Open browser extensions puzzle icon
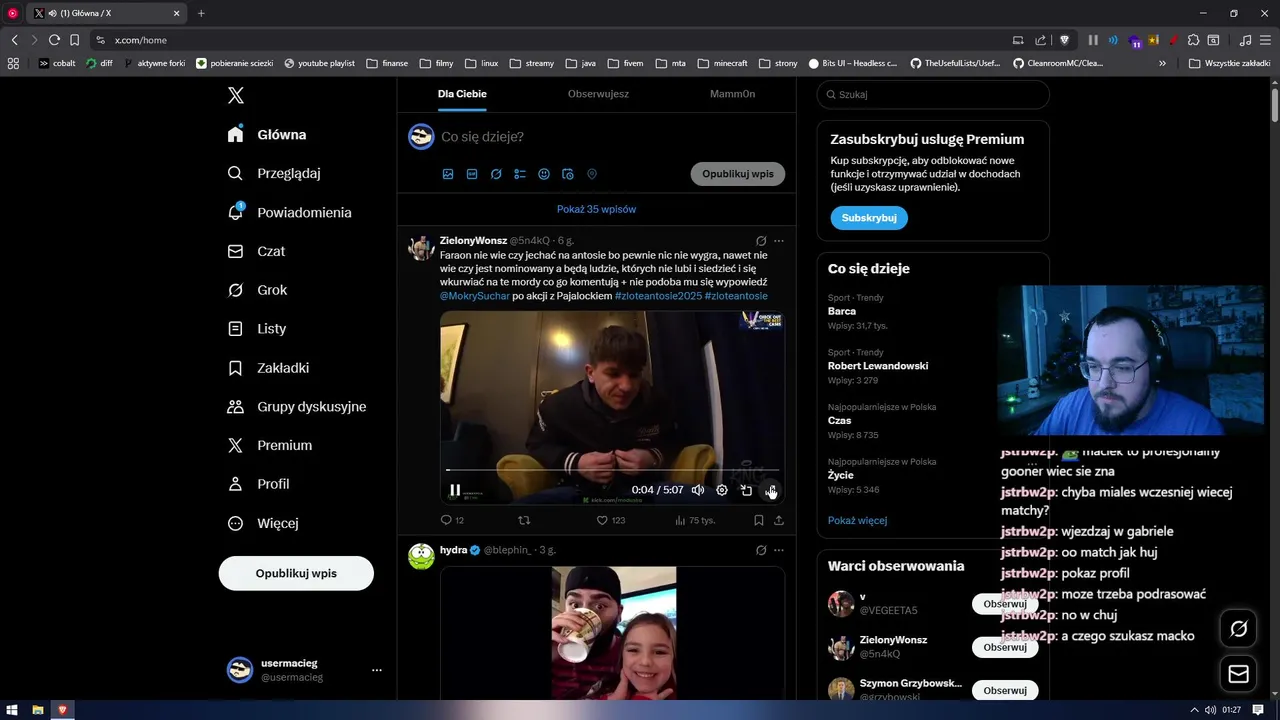Image resolution: width=1280 pixels, height=720 pixels. click(1194, 40)
